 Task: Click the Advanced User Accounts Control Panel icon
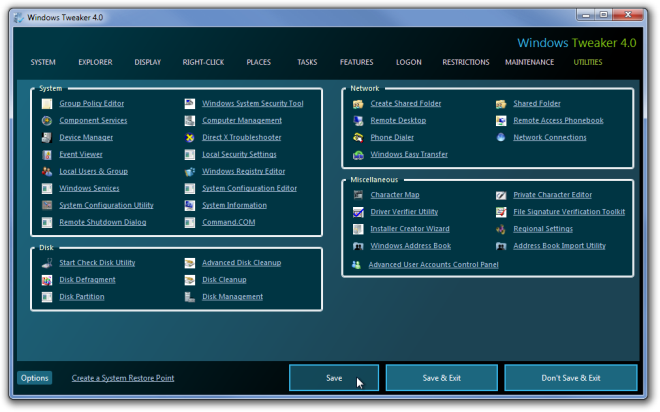coord(357,265)
